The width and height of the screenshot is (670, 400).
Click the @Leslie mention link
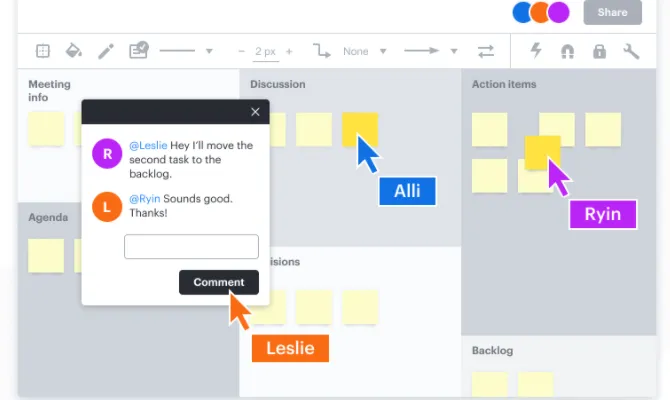pos(146,145)
